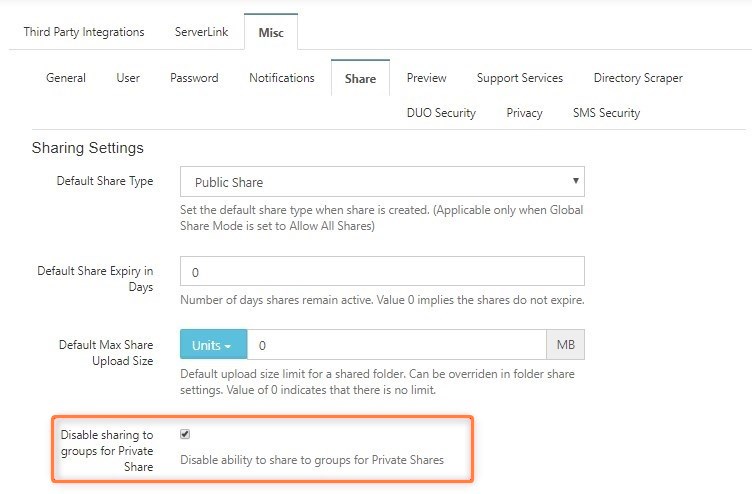Viewport: 752px width, 494px height.
Task: Select the Share sub-tab
Action: pyautogui.click(x=360, y=78)
